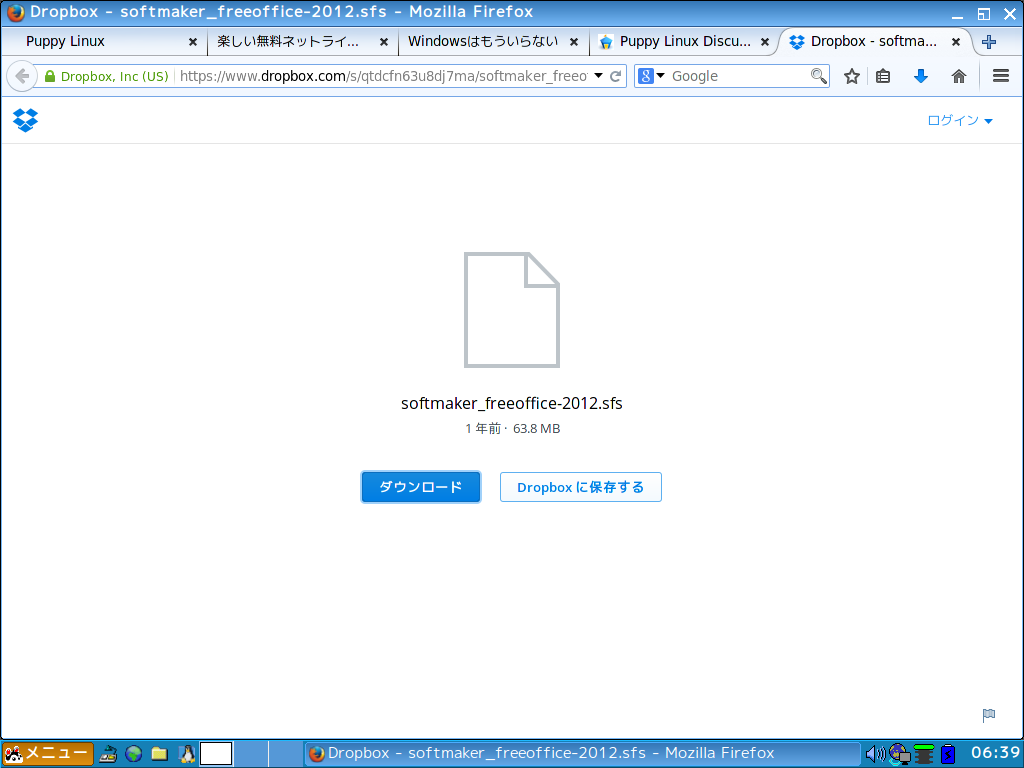Select the white desktop pager box
This screenshot has height=768, width=1024.
pyautogui.click(x=216, y=754)
